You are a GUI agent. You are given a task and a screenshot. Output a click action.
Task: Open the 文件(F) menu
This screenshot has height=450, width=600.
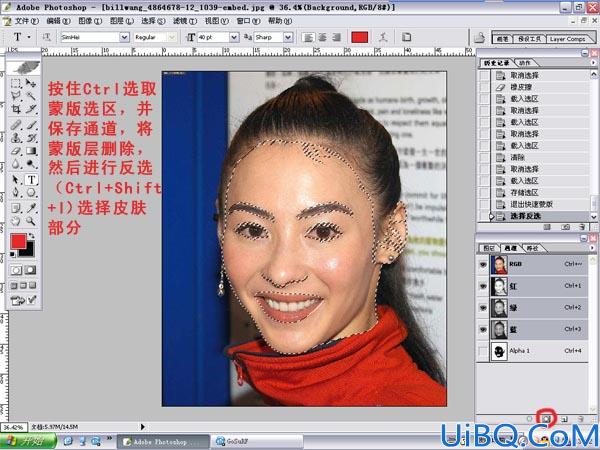click(x=26, y=21)
